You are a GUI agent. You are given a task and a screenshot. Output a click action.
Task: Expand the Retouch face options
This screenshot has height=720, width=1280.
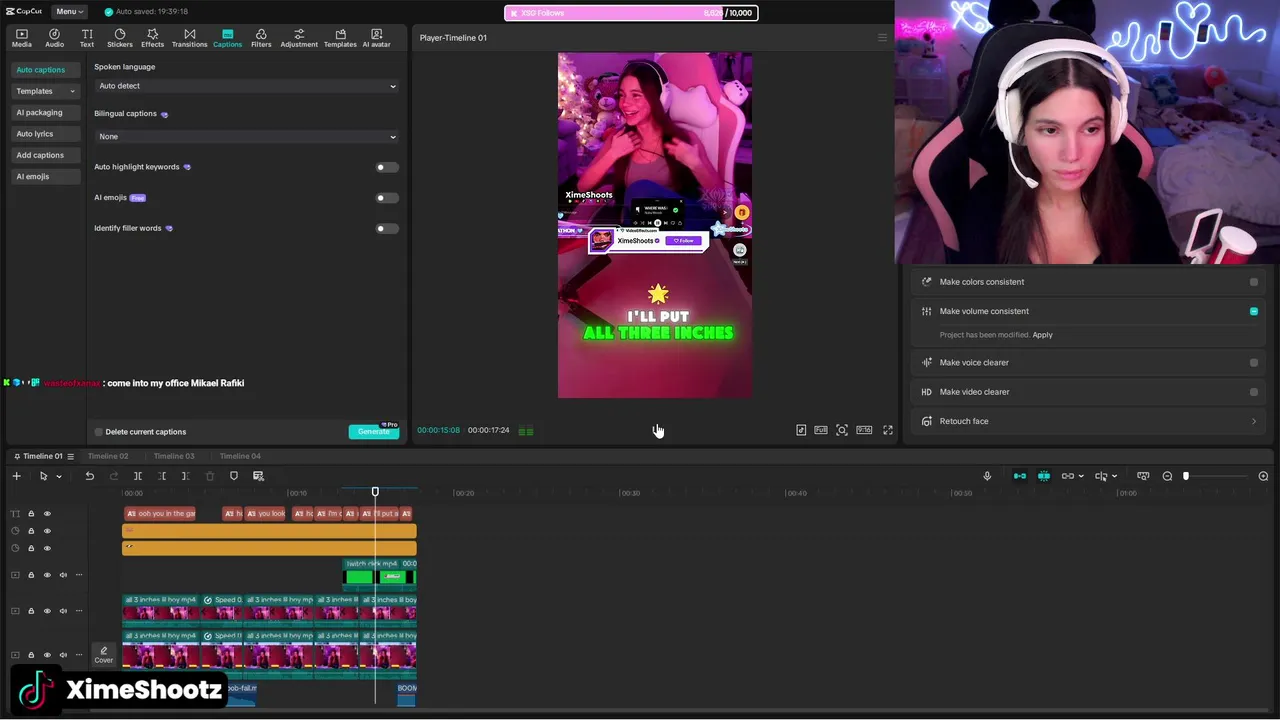1254,421
